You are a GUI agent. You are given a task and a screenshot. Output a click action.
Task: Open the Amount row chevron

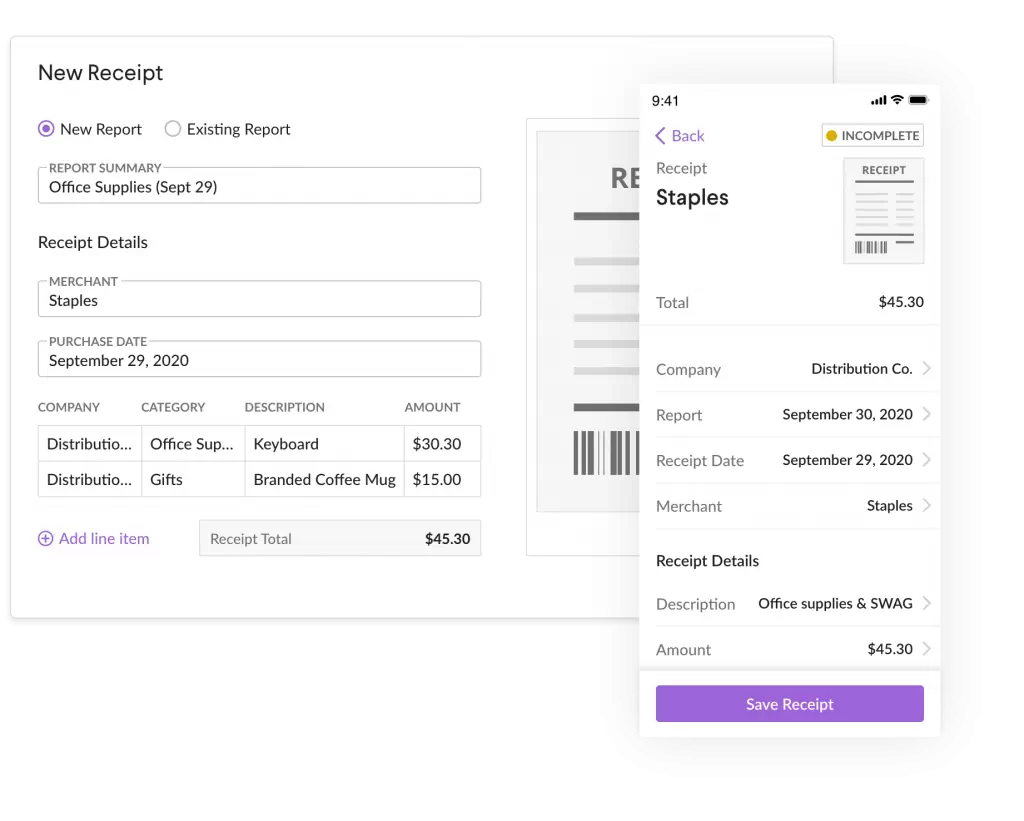927,649
